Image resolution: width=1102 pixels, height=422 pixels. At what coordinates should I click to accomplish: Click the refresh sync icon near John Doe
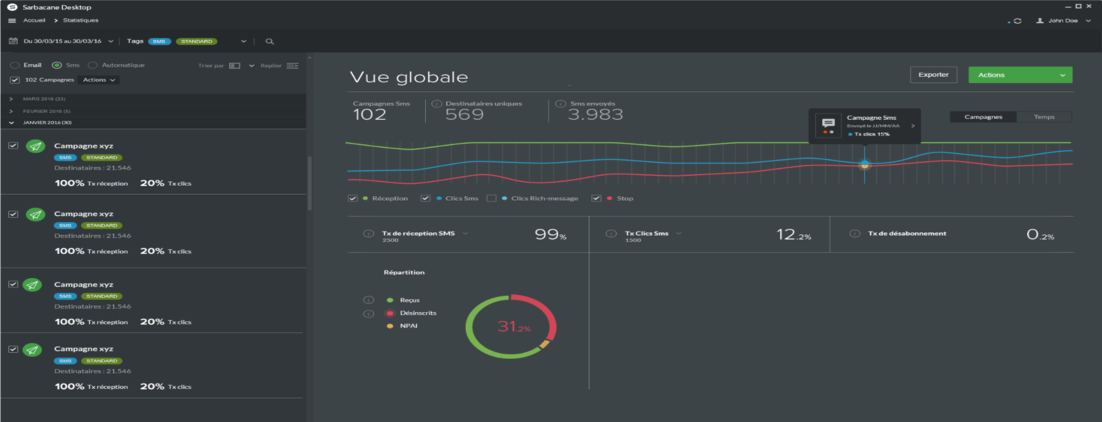click(1017, 20)
